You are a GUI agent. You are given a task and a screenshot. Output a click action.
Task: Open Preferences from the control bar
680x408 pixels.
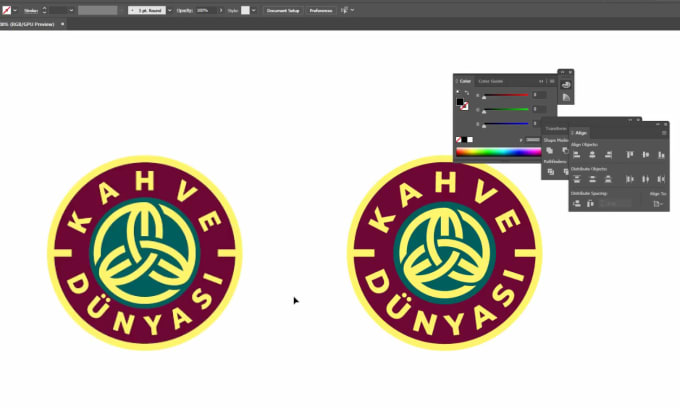coord(320,10)
